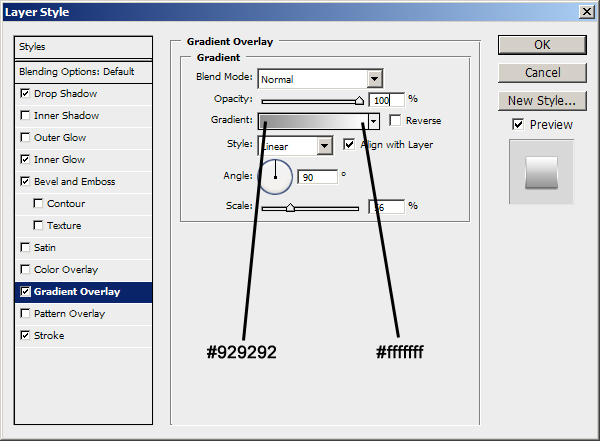Image resolution: width=600 pixels, height=441 pixels.
Task: Select the Pattern Overlay label
Action: (x=69, y=314)
